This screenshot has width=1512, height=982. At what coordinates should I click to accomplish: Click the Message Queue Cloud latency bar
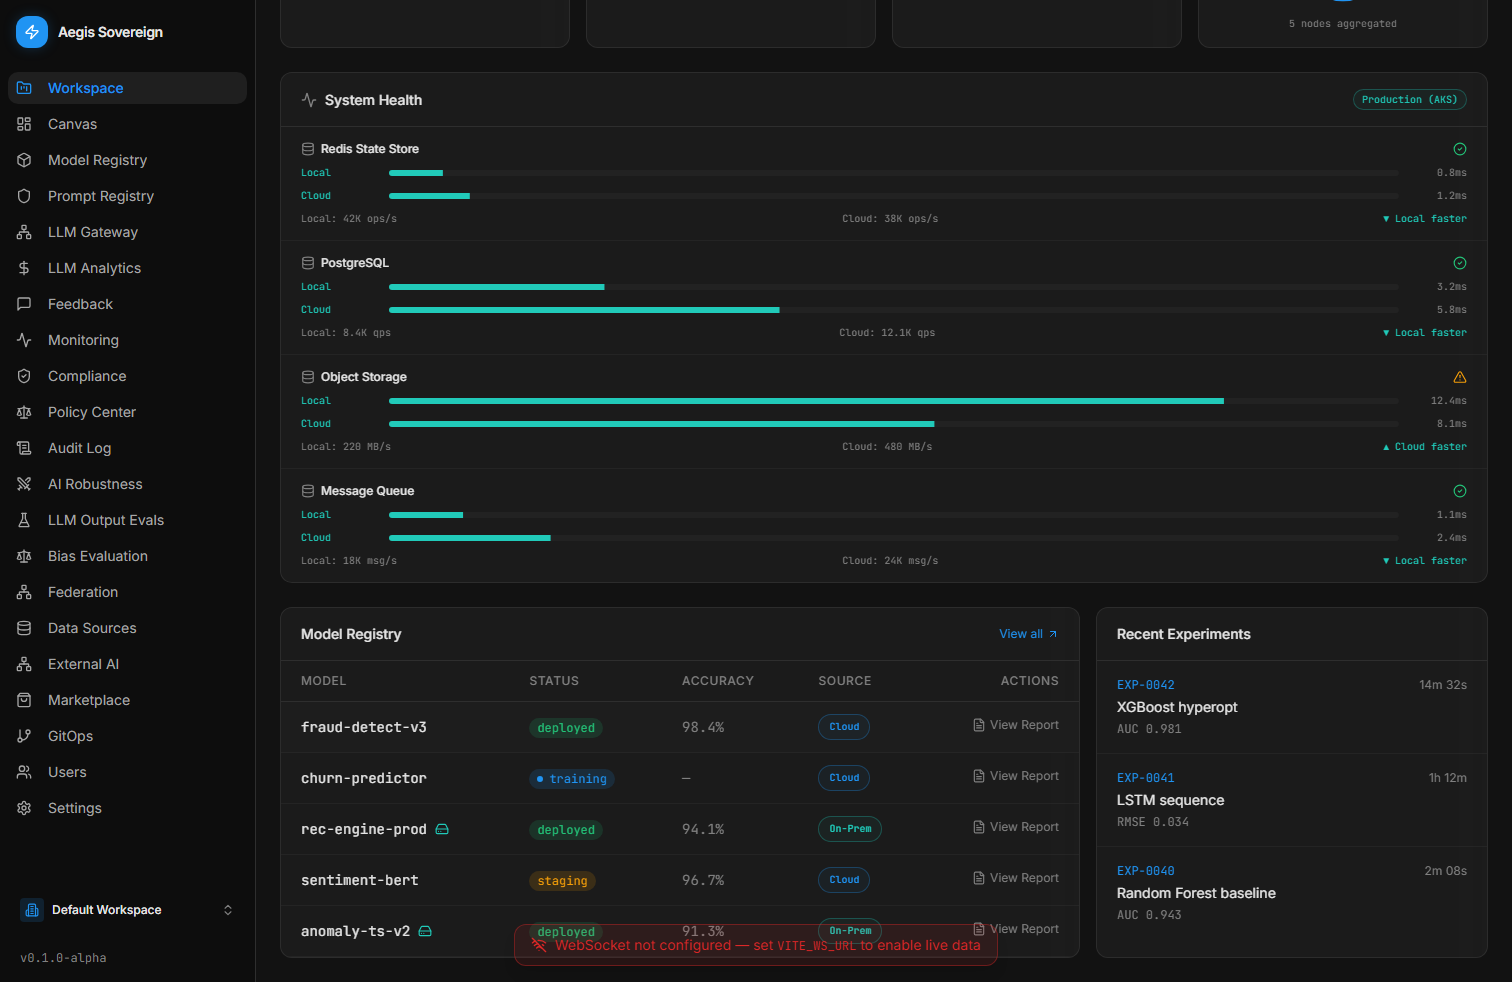click(x=894, y=538)
